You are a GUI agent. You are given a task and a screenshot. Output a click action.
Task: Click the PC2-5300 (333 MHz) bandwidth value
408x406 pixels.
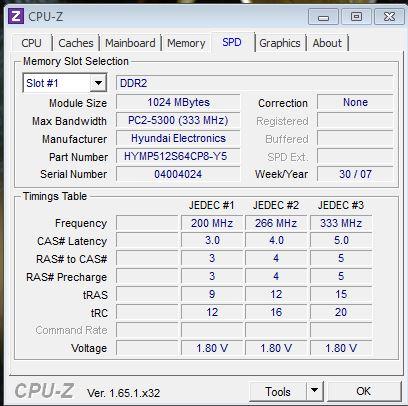[178, 120]
